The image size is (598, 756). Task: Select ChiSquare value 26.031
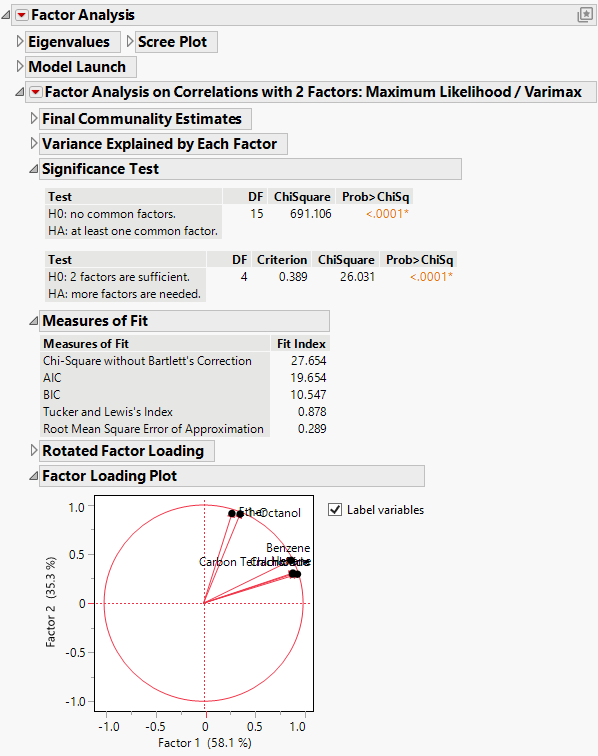tap(357, 277)
